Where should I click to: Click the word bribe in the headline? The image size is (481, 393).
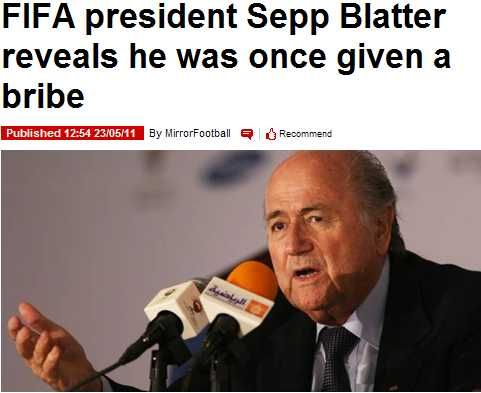pyautogui.click(x=43, y=96)
